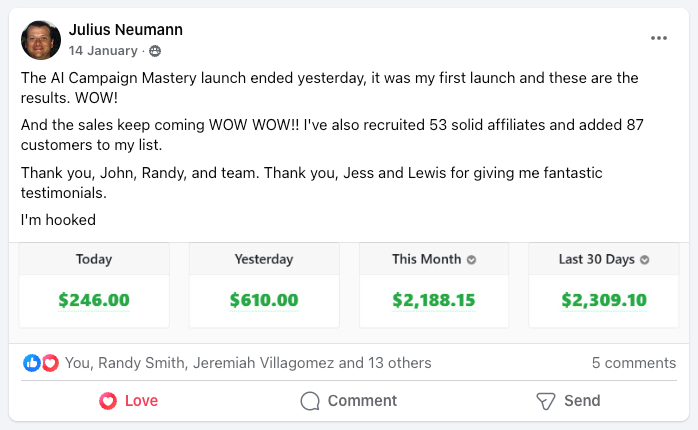
Task: Toggle the Love reaction button
Action: point(128,401)
